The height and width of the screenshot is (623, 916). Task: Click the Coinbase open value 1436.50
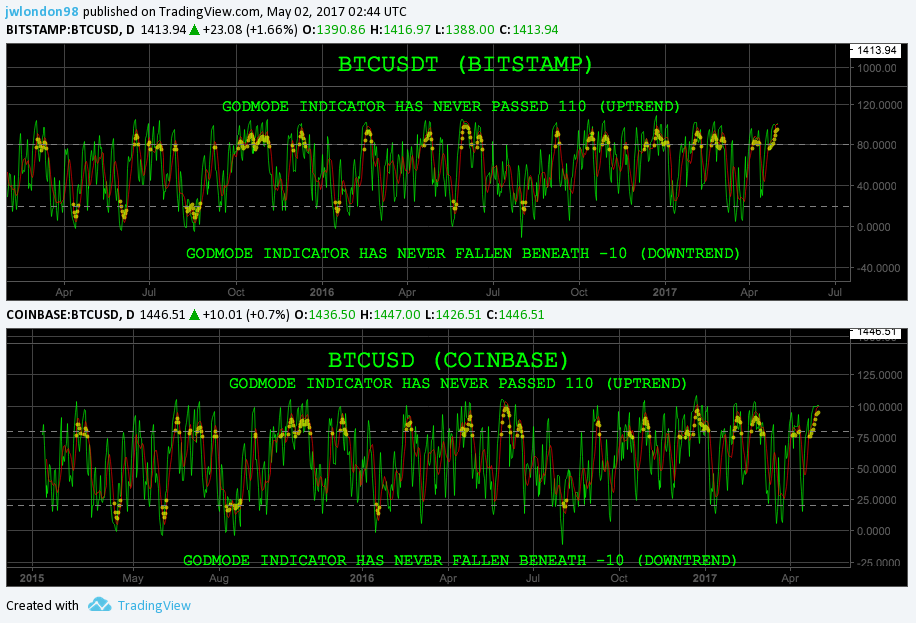coord(332,314)
